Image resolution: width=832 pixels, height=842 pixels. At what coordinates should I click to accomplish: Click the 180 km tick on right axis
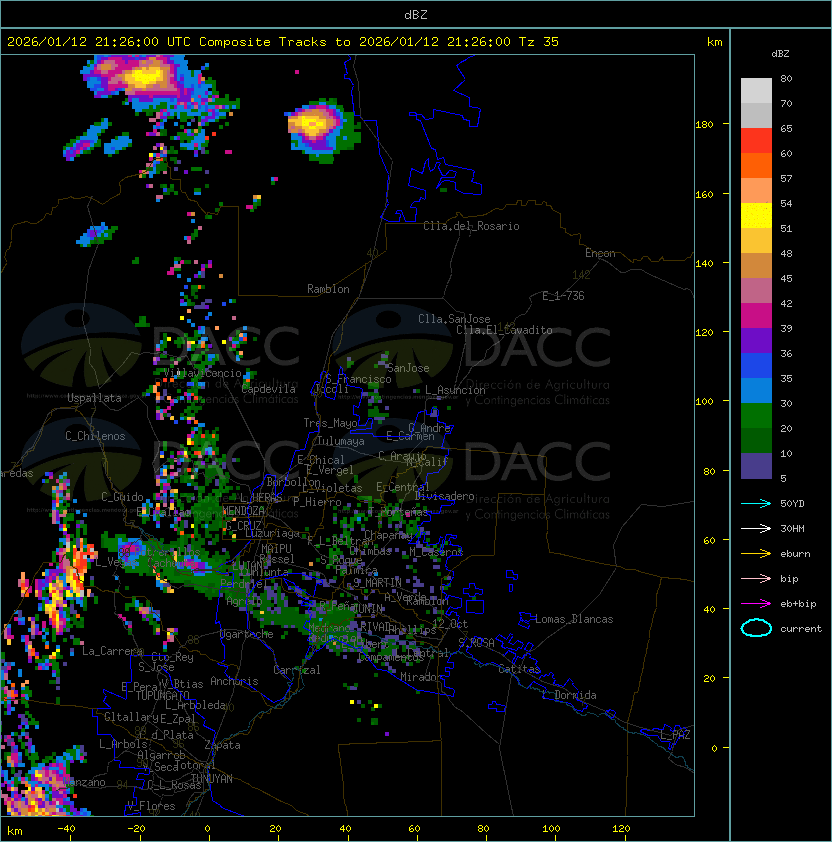tap(704, 124)
